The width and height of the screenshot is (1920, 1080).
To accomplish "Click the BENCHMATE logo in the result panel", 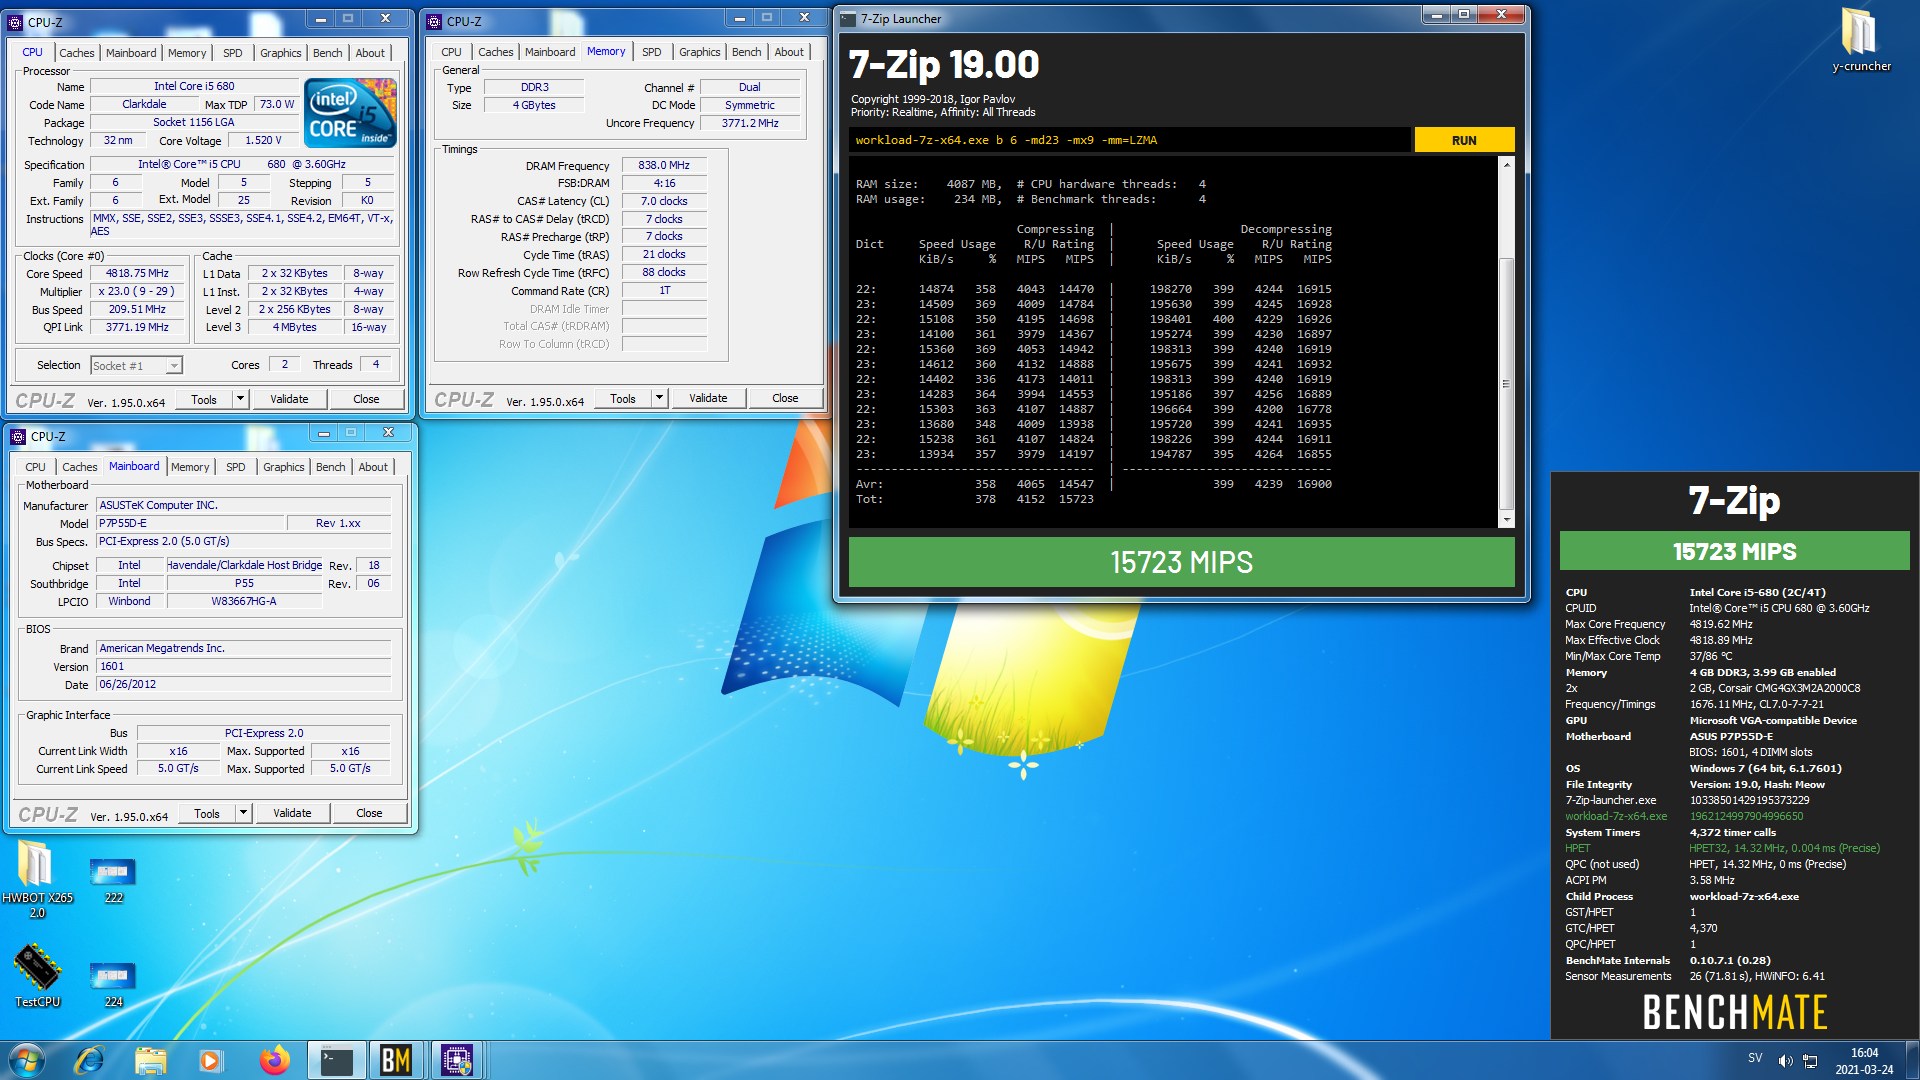I will coord(1734,1012).
